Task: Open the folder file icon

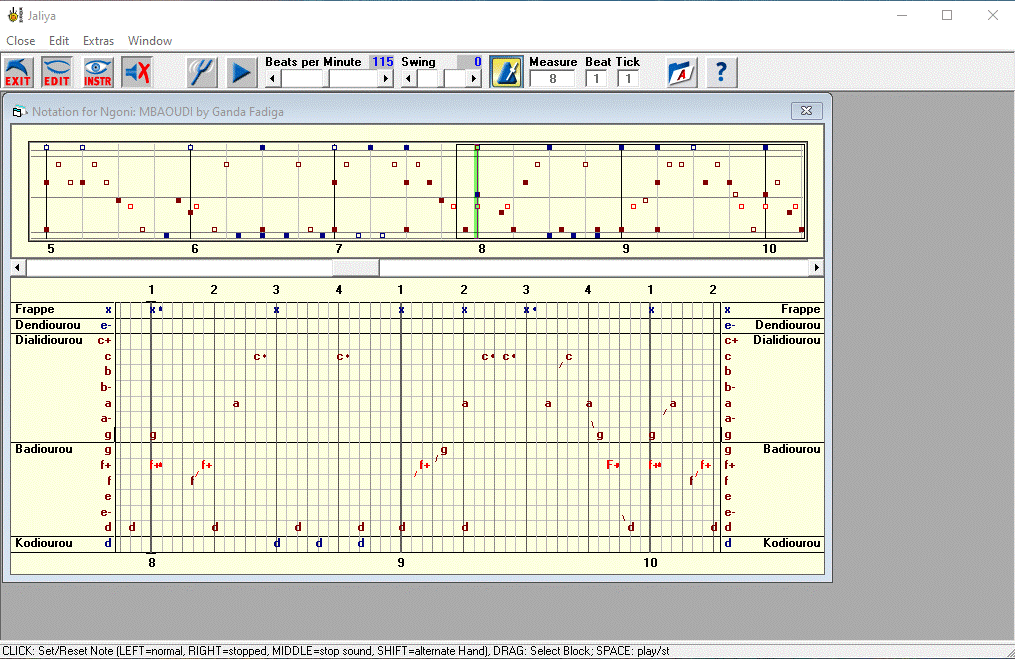Action: 682,72
